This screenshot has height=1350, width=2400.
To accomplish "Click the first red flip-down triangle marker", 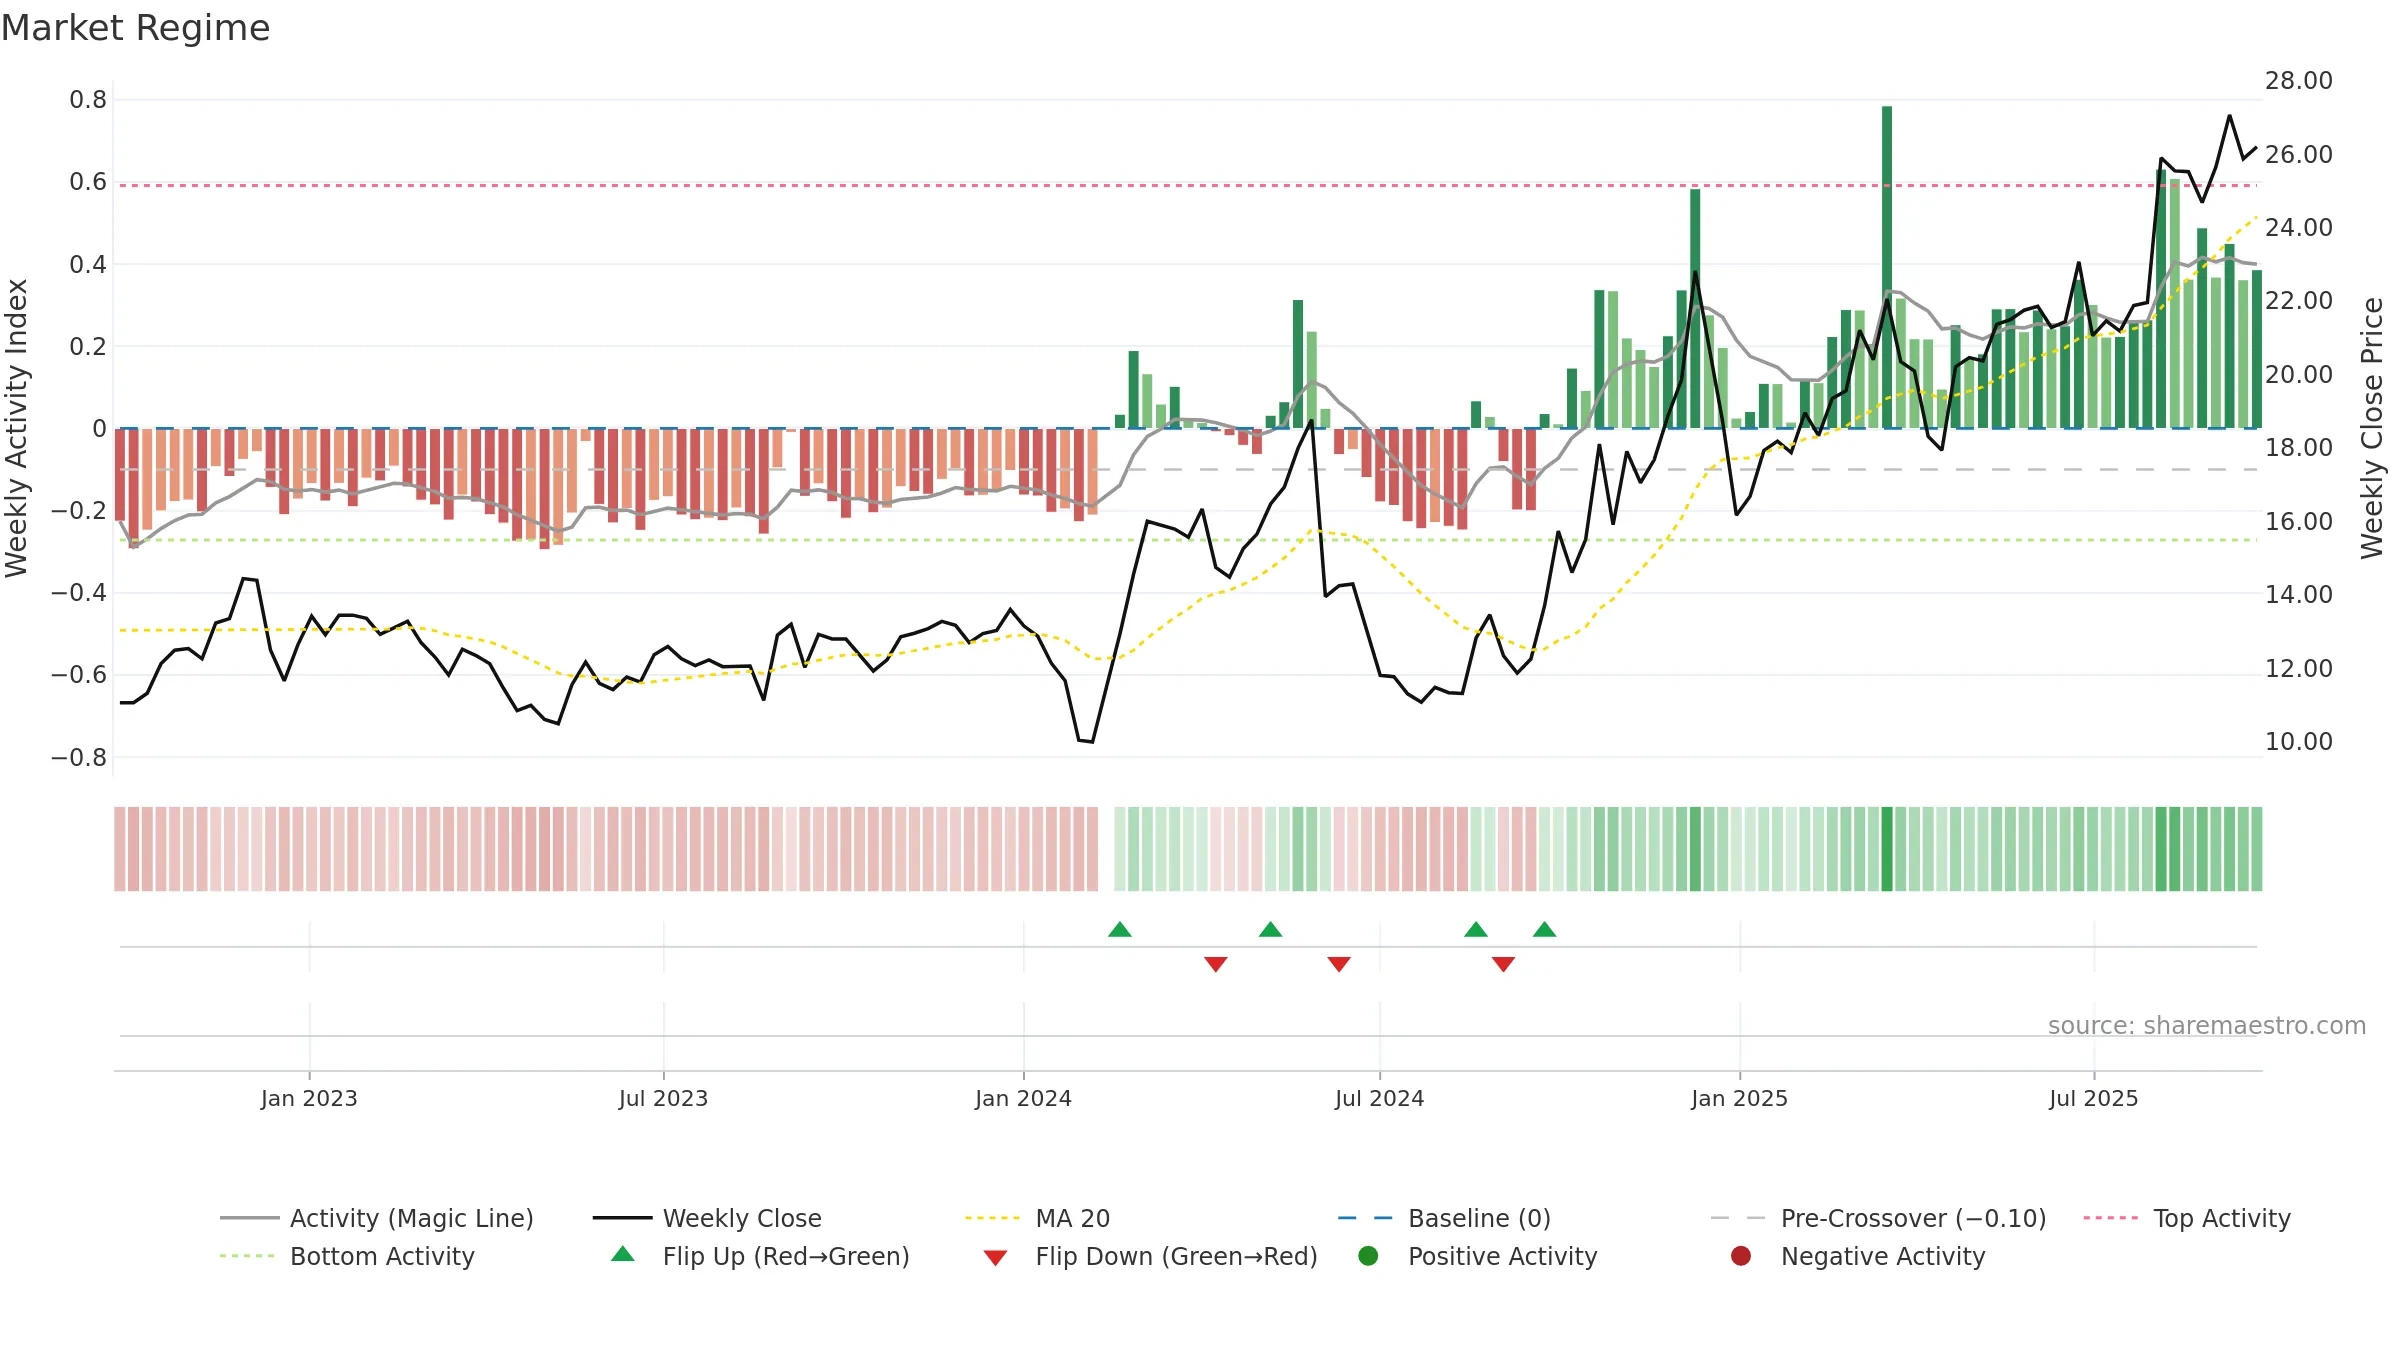I will coord(1216,964).
